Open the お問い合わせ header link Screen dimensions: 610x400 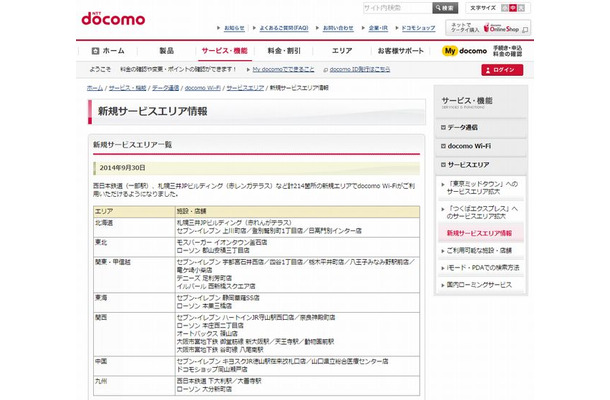(338, 28)
